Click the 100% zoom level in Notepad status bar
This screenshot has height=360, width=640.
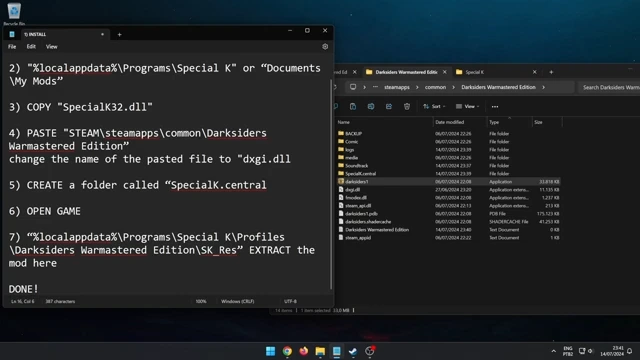[x=201, y=301]
